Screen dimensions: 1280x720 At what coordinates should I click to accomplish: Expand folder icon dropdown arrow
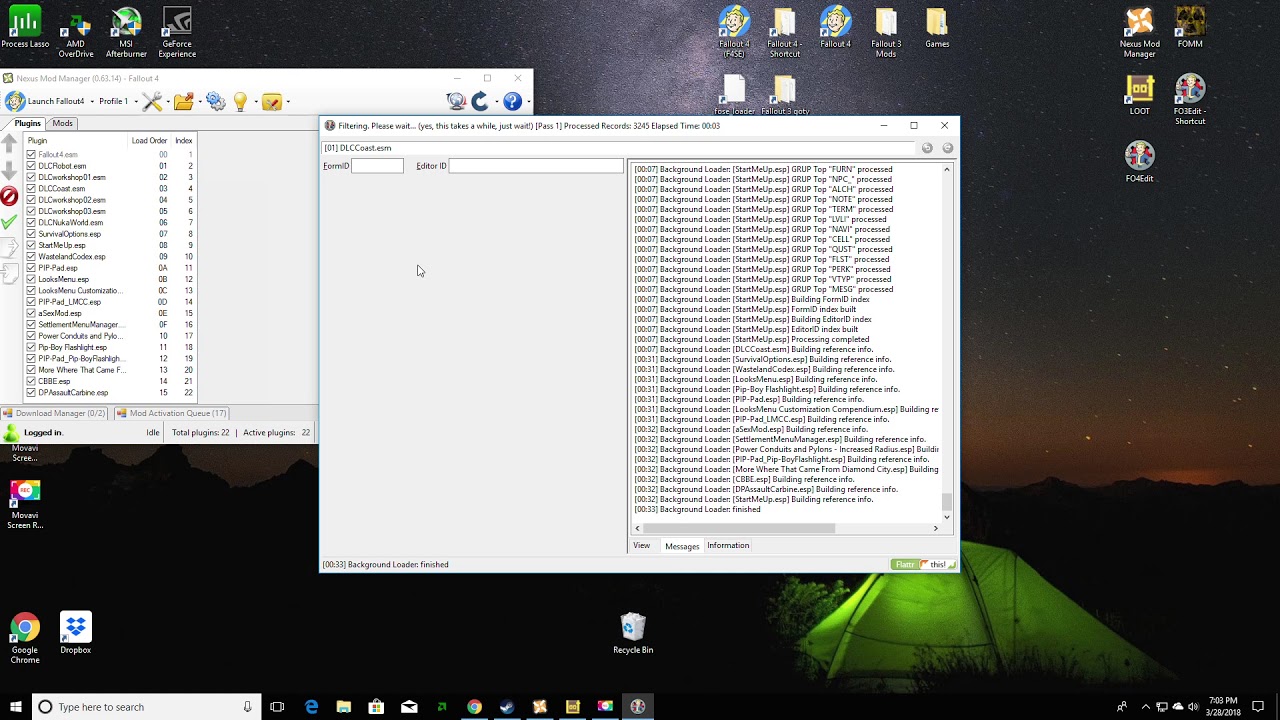click(199, 101)
